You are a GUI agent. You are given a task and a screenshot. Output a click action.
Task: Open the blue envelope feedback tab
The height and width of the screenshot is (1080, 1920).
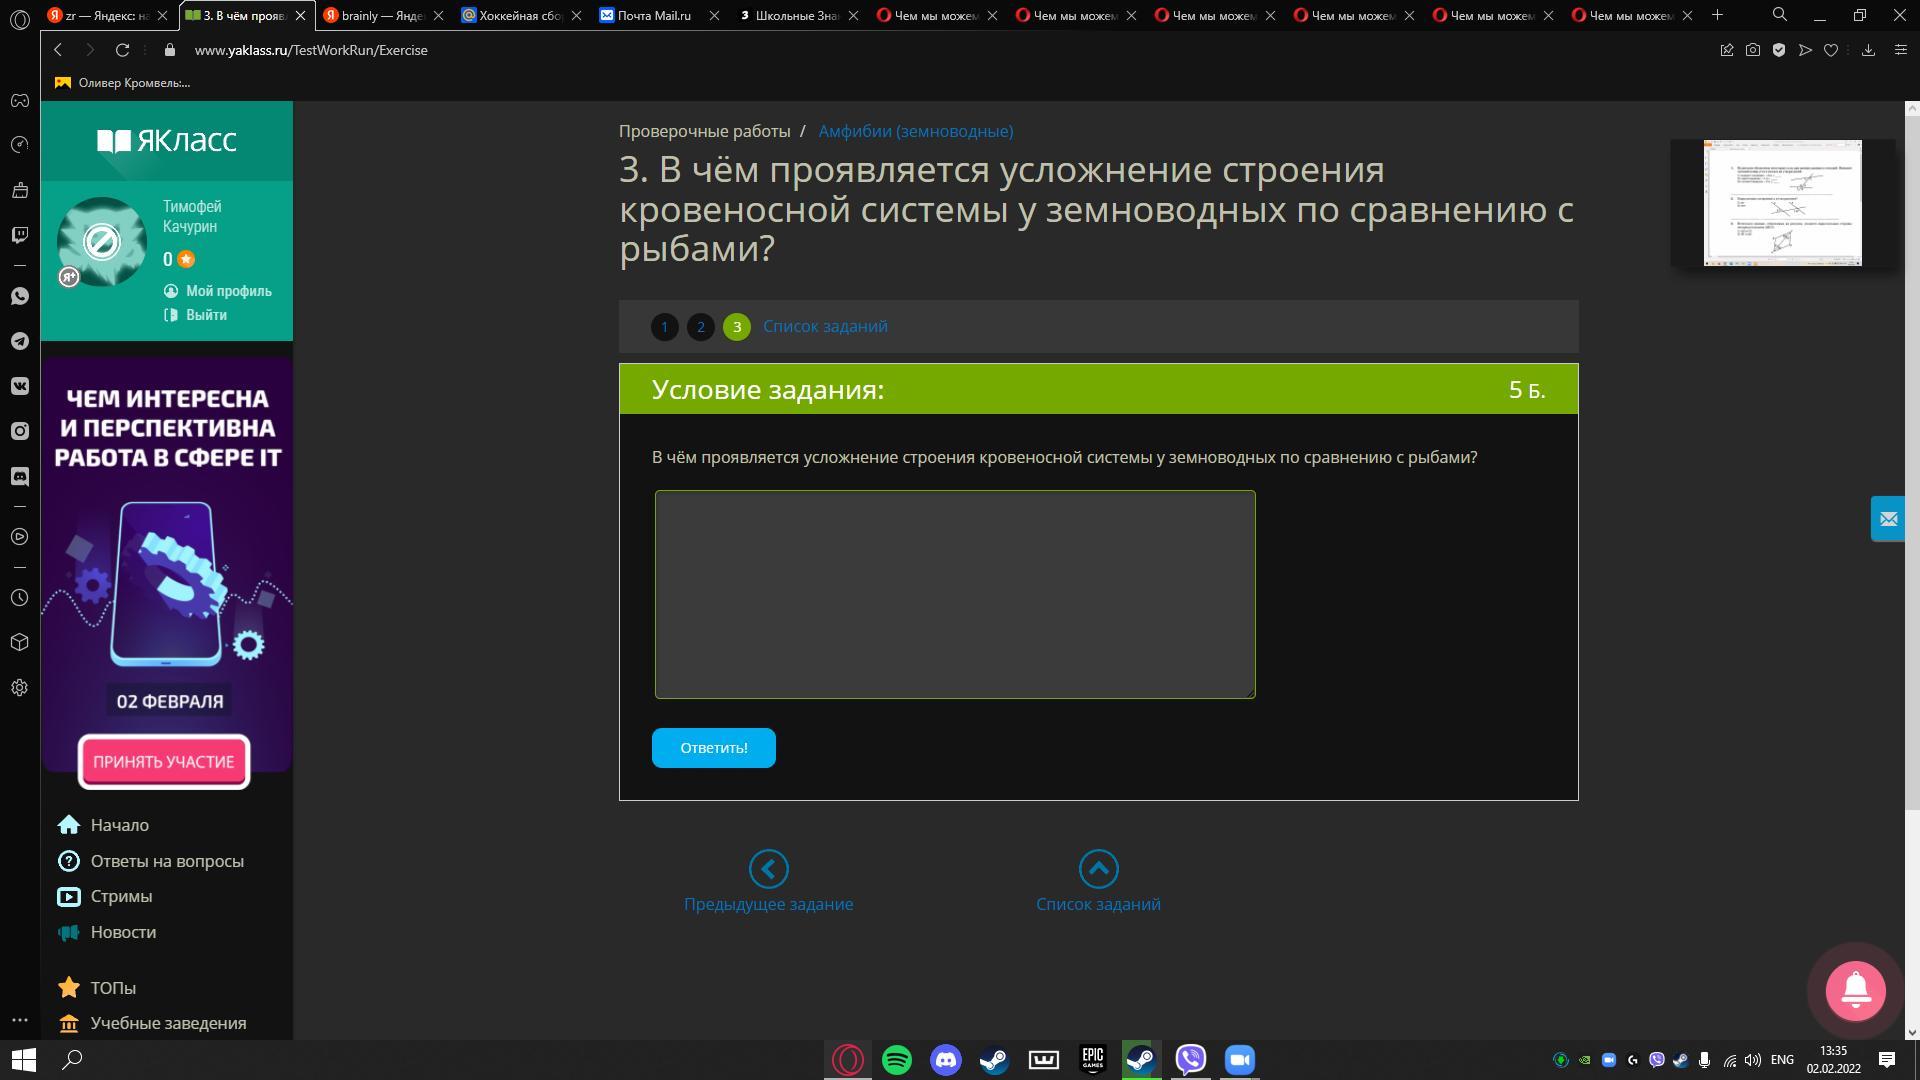click(1887, 519)
